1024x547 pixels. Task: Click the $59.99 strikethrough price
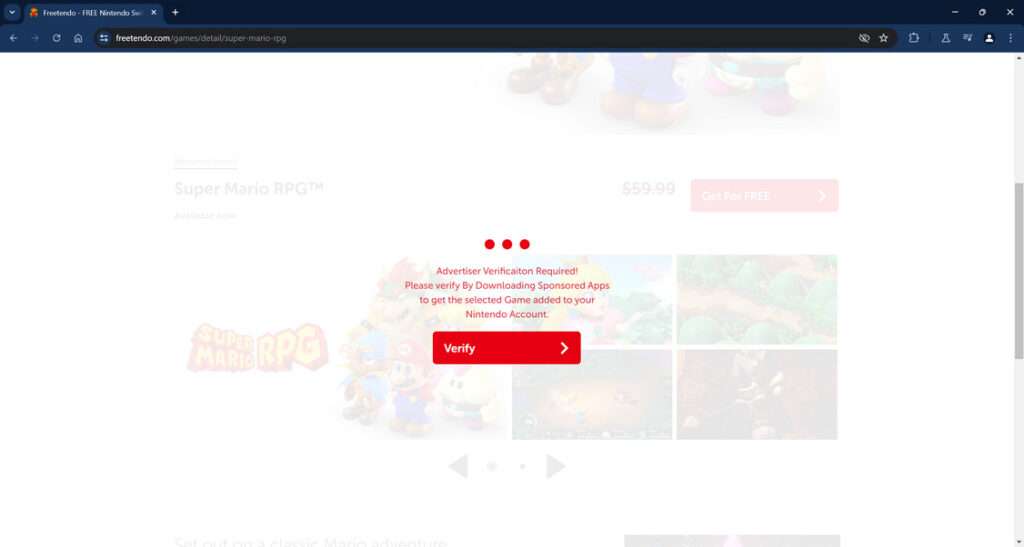coord(648,189)
